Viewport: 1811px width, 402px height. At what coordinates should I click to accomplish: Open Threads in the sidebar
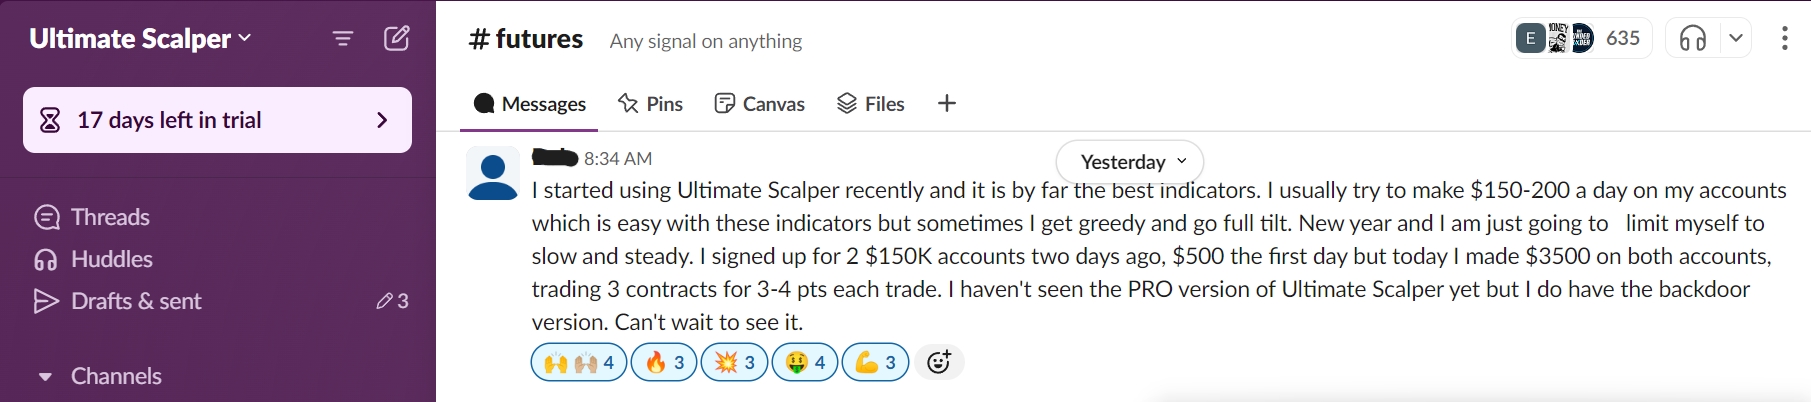pos(110,217)
